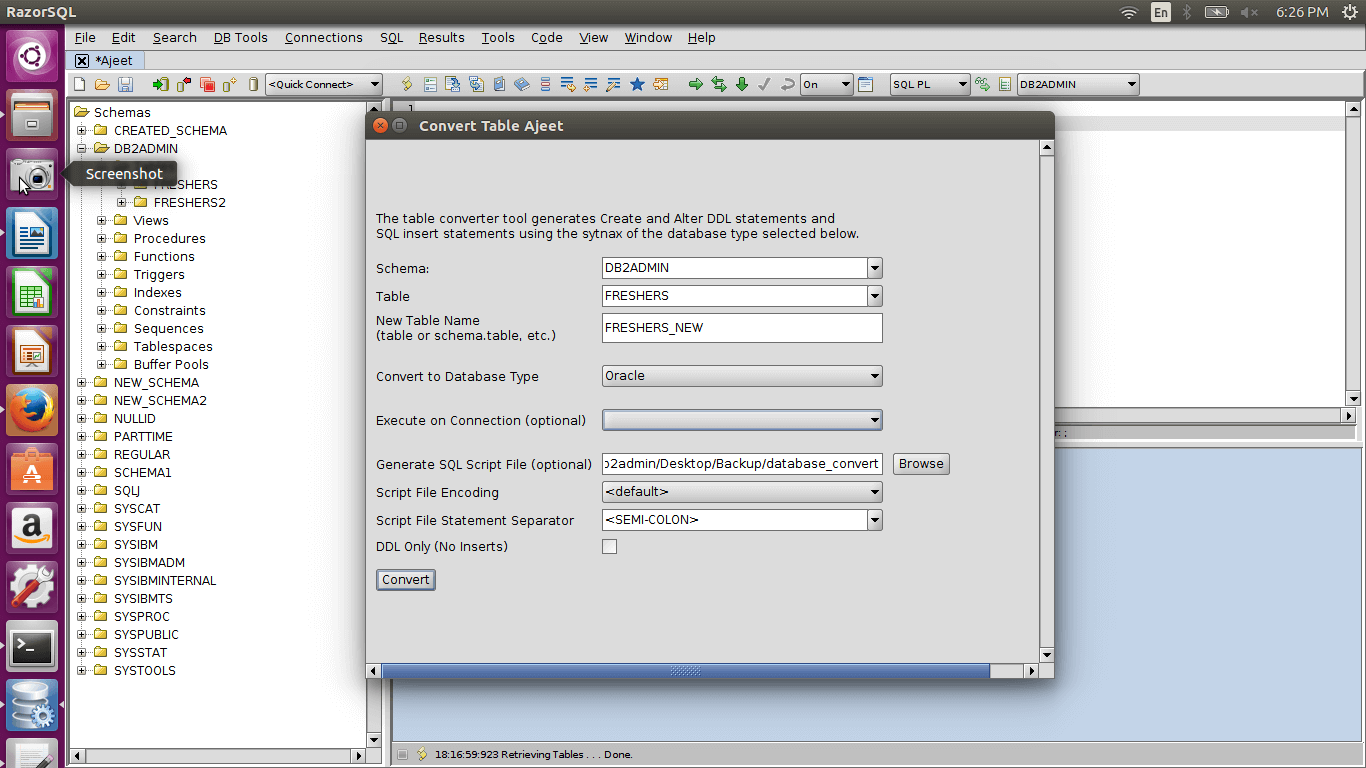Screen dimensions: 1366x768
Task: Open the Quick Connect dropdown
Action: [x=324, y=85]
